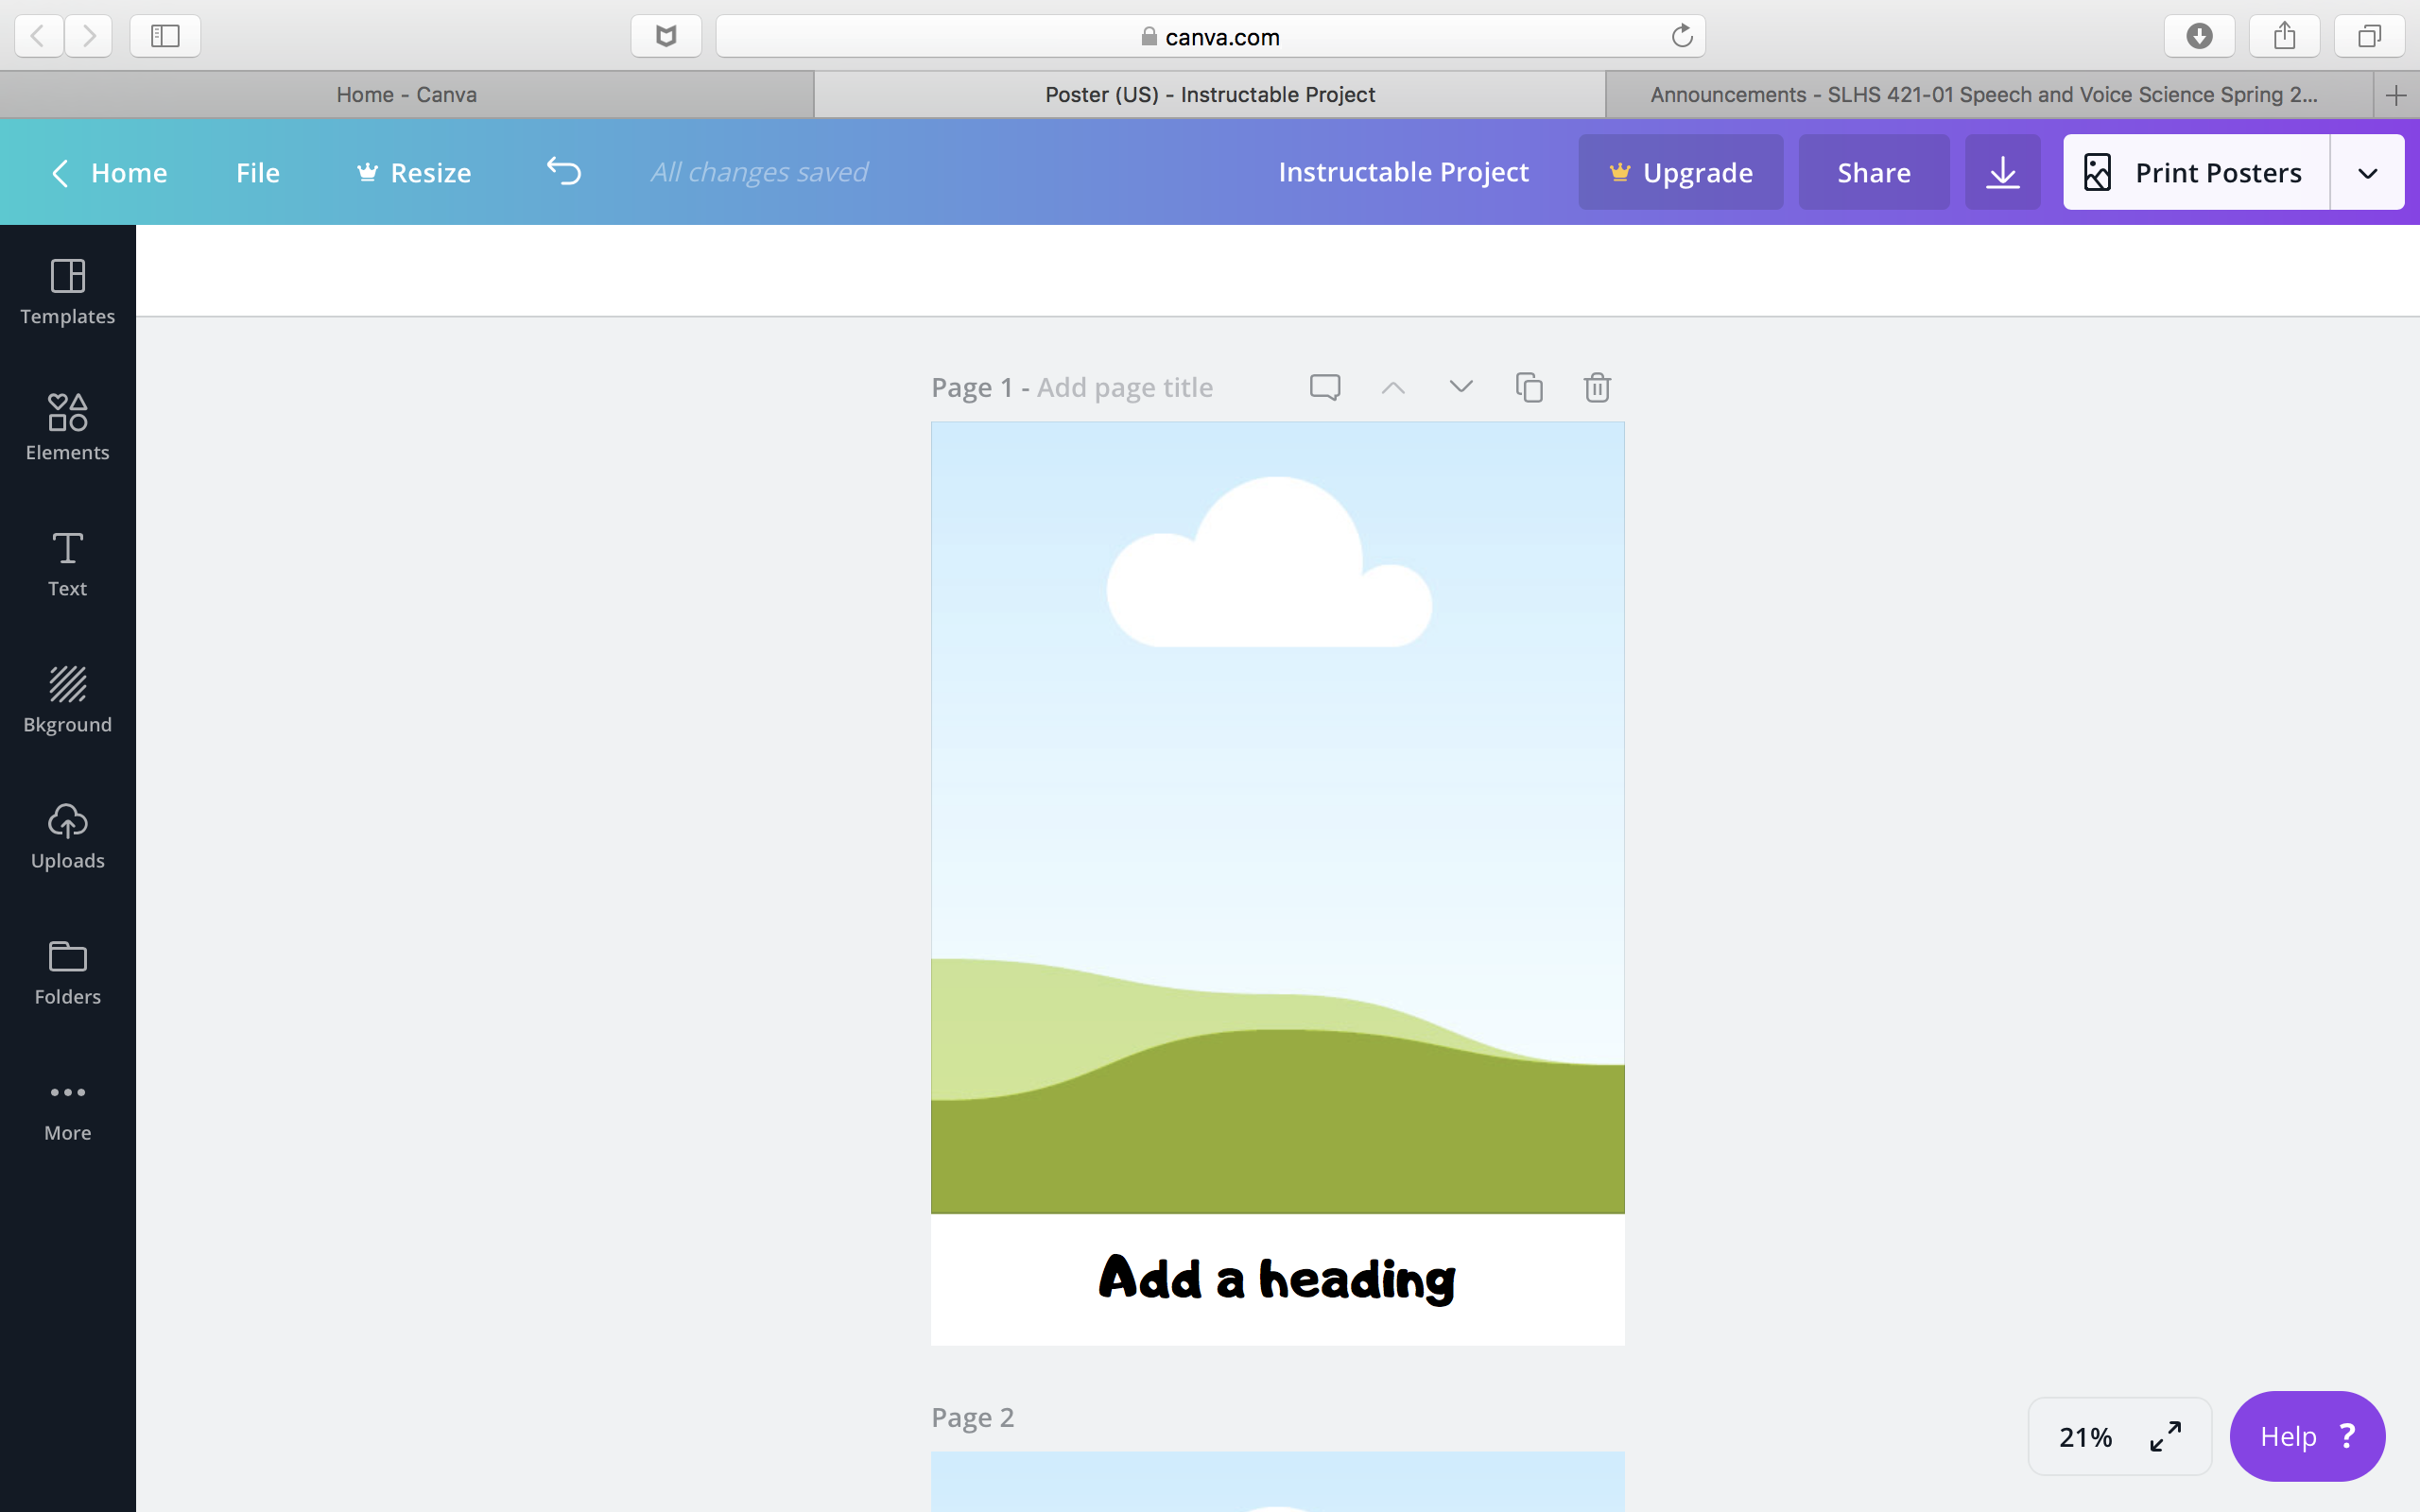
Task: Click the page comment icon
Action: click(1324, 387)
